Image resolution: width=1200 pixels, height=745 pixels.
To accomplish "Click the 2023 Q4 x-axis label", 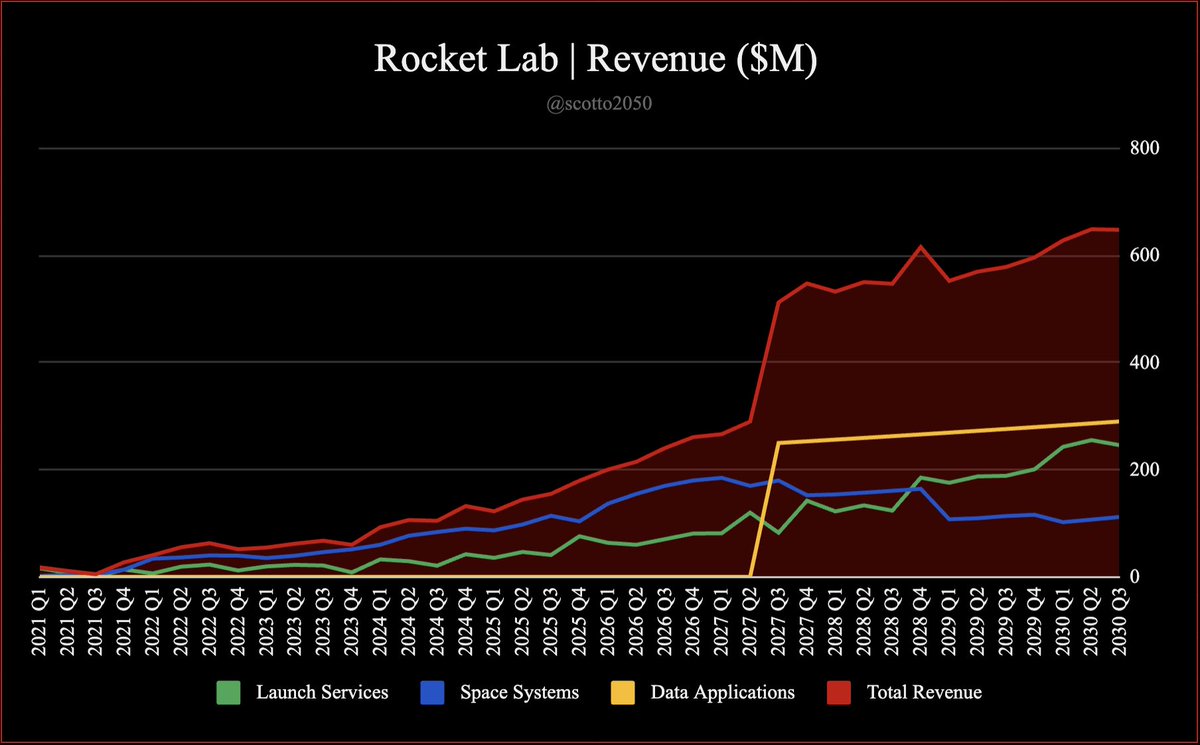I will coord(352,623).
